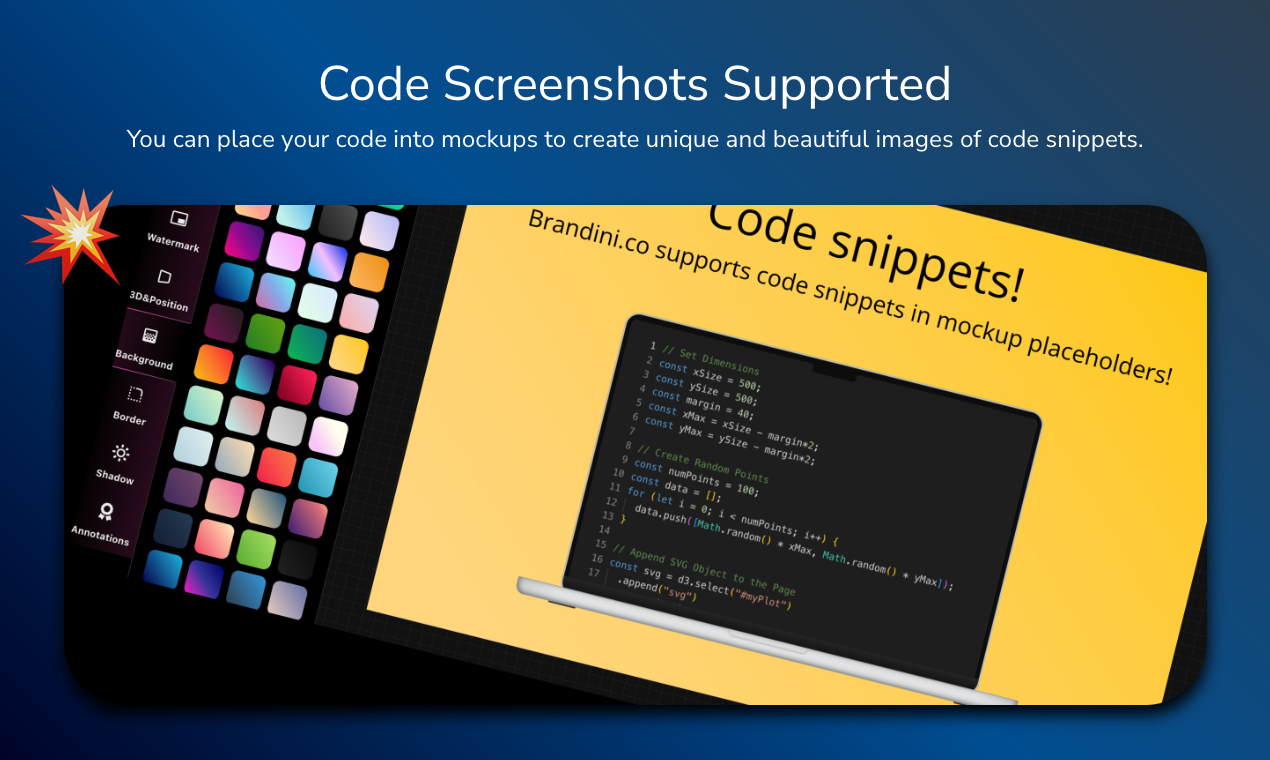Screen dimensions: 1270x760
Task: Select the magenta-purple gradient swatch
Action: coord(244,240)
